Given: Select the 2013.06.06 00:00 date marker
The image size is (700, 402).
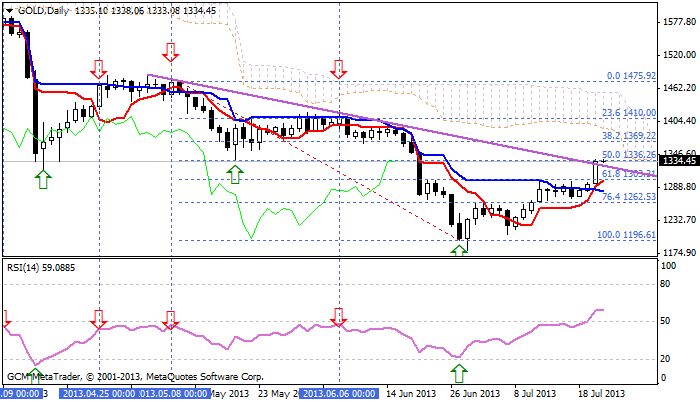Looking at the screenshot, I should [x=339, y=394].
